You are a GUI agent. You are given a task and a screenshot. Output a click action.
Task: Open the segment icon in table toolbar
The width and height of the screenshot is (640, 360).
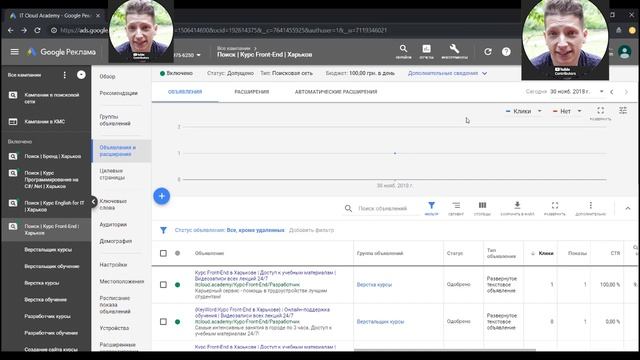[x=456, y=205]
